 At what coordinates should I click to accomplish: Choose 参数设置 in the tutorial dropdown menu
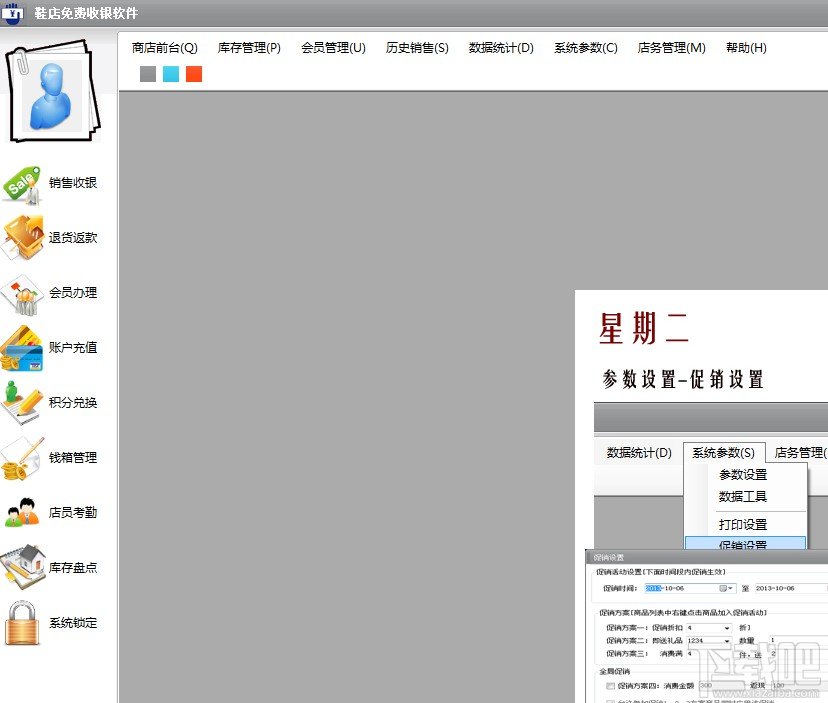click(743, 475)
